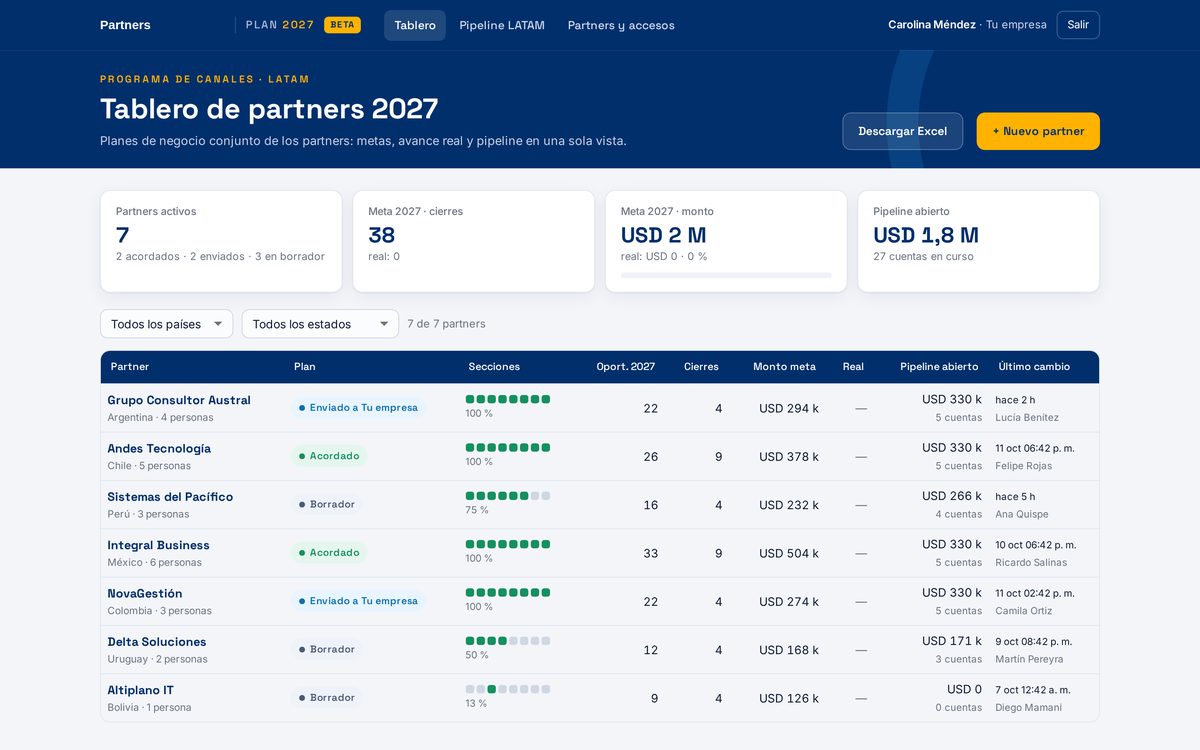Click the USD 171 k pipeline value
The image size is (1200, 750).
952,641
